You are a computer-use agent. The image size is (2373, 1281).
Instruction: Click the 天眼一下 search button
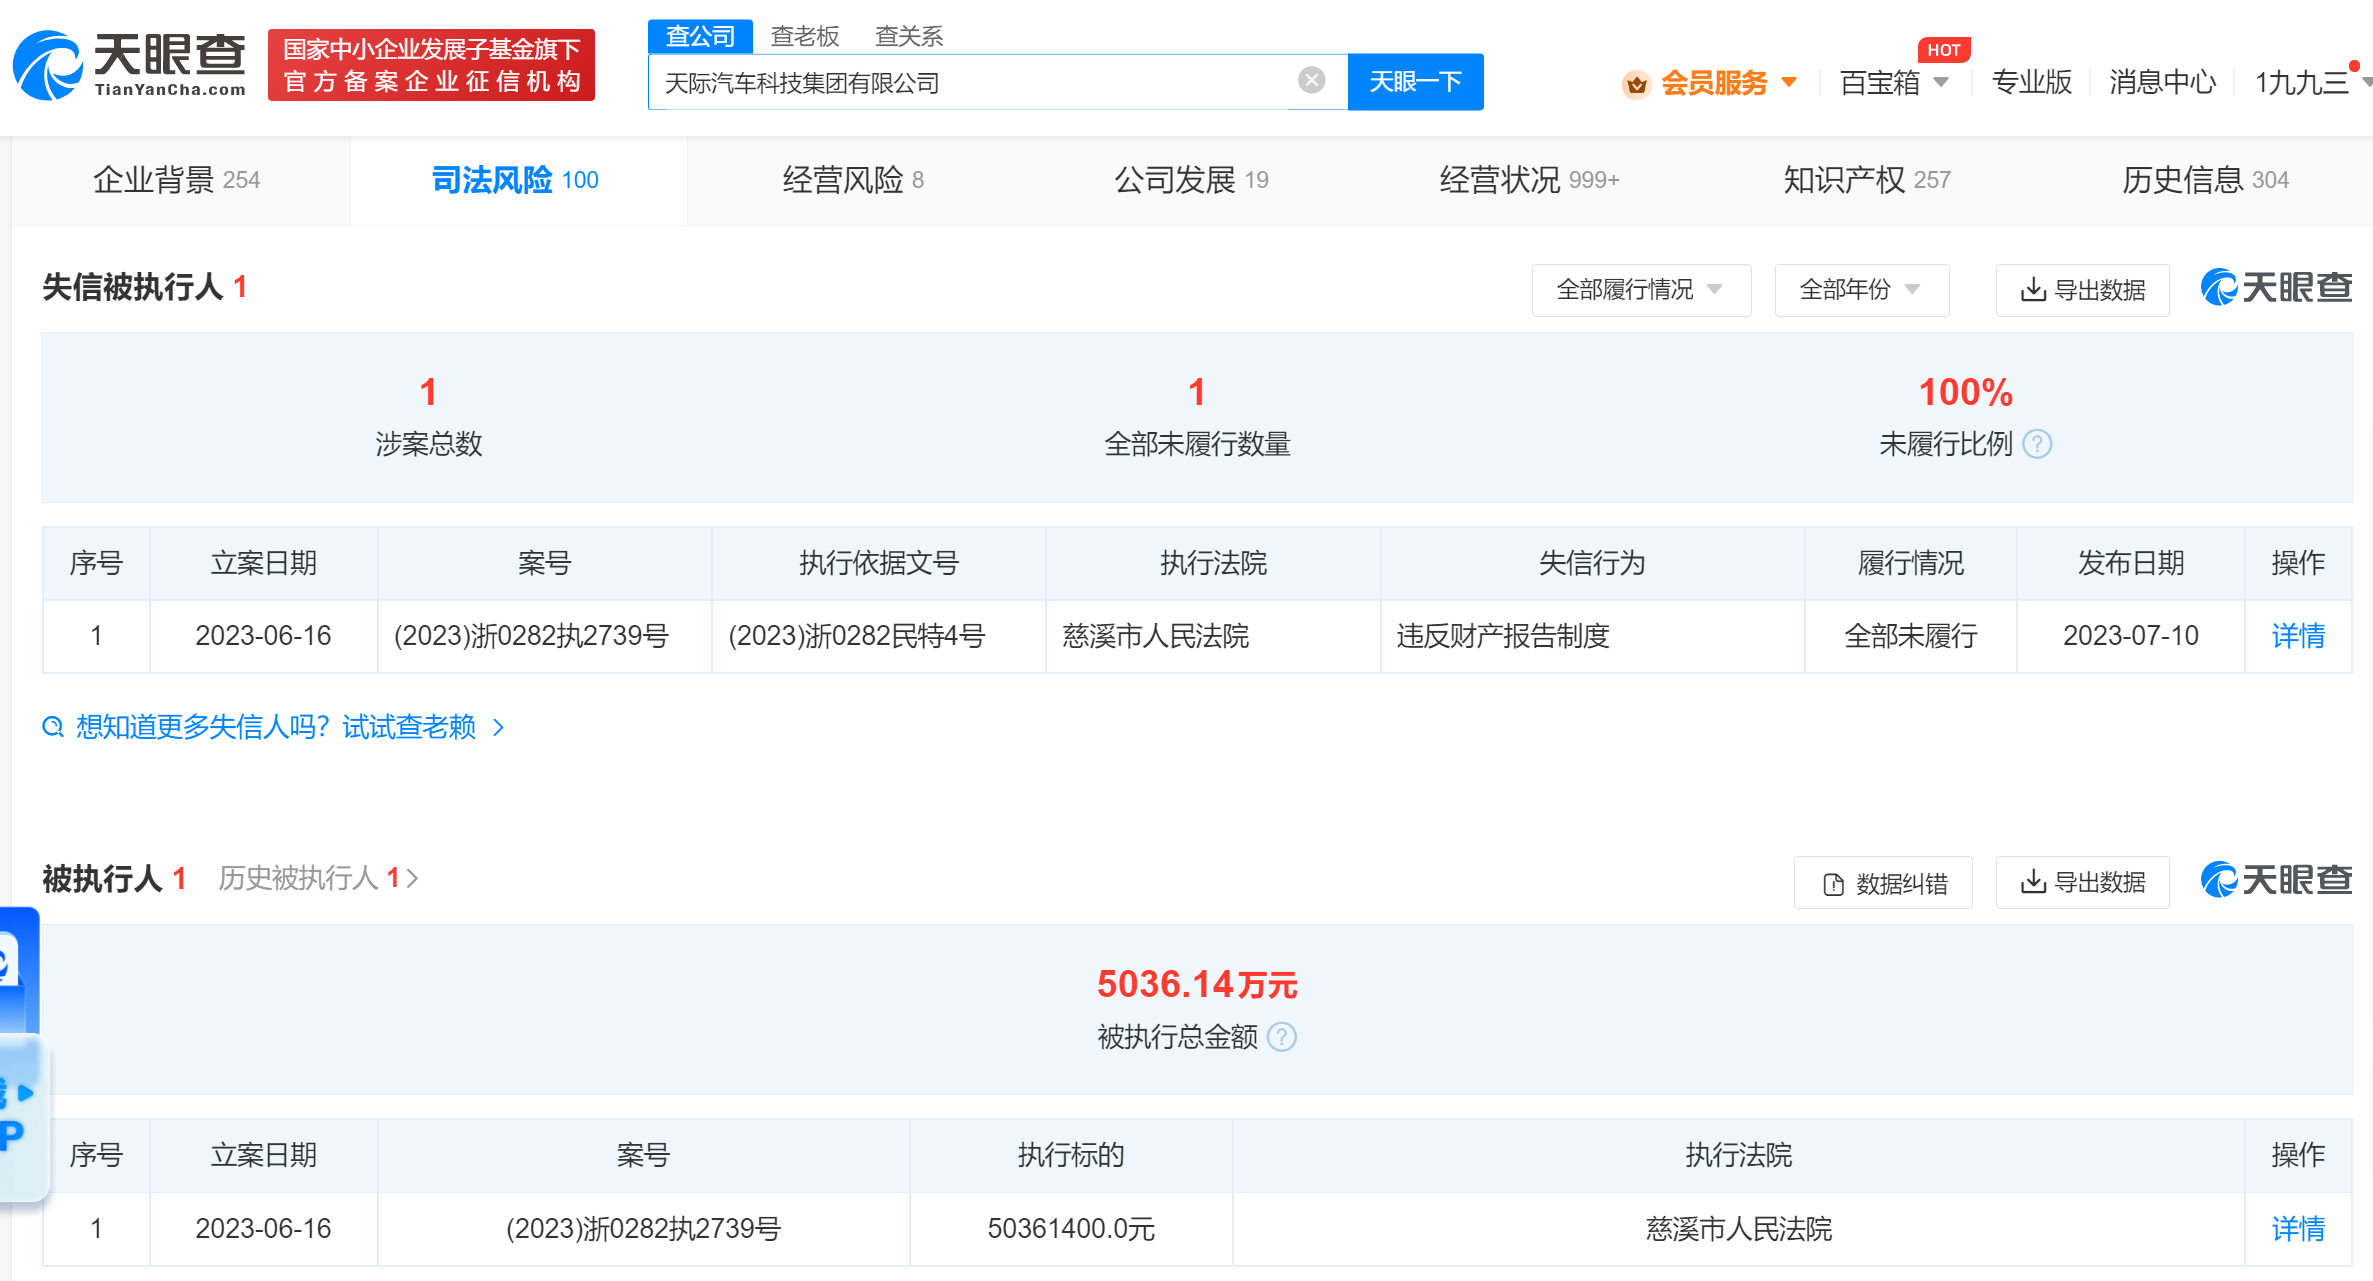[x=1415, y=81]
